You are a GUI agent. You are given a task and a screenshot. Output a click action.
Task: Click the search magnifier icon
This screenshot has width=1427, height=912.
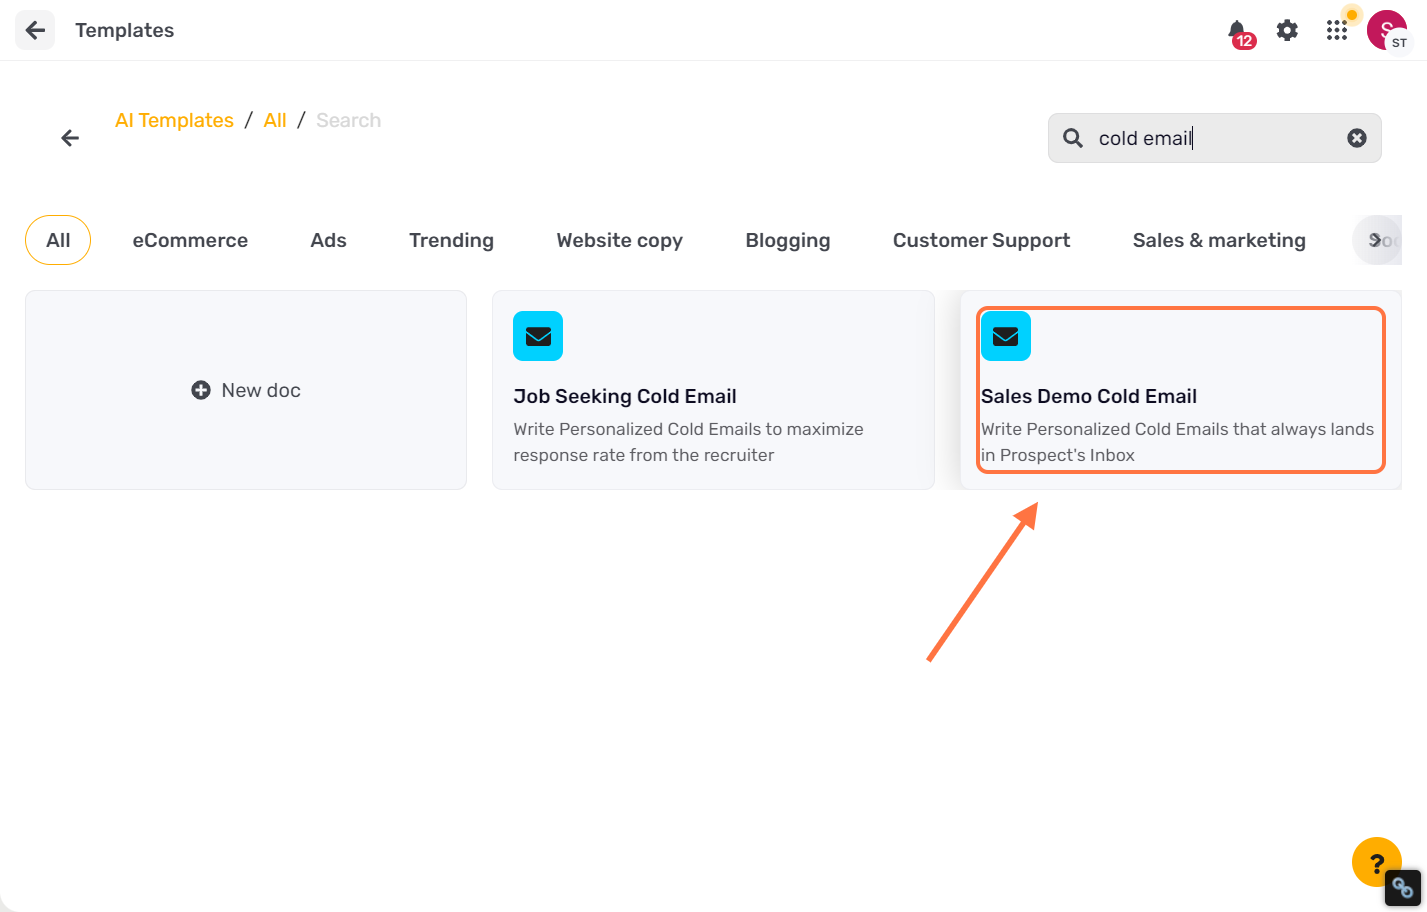pos(1072,138)
